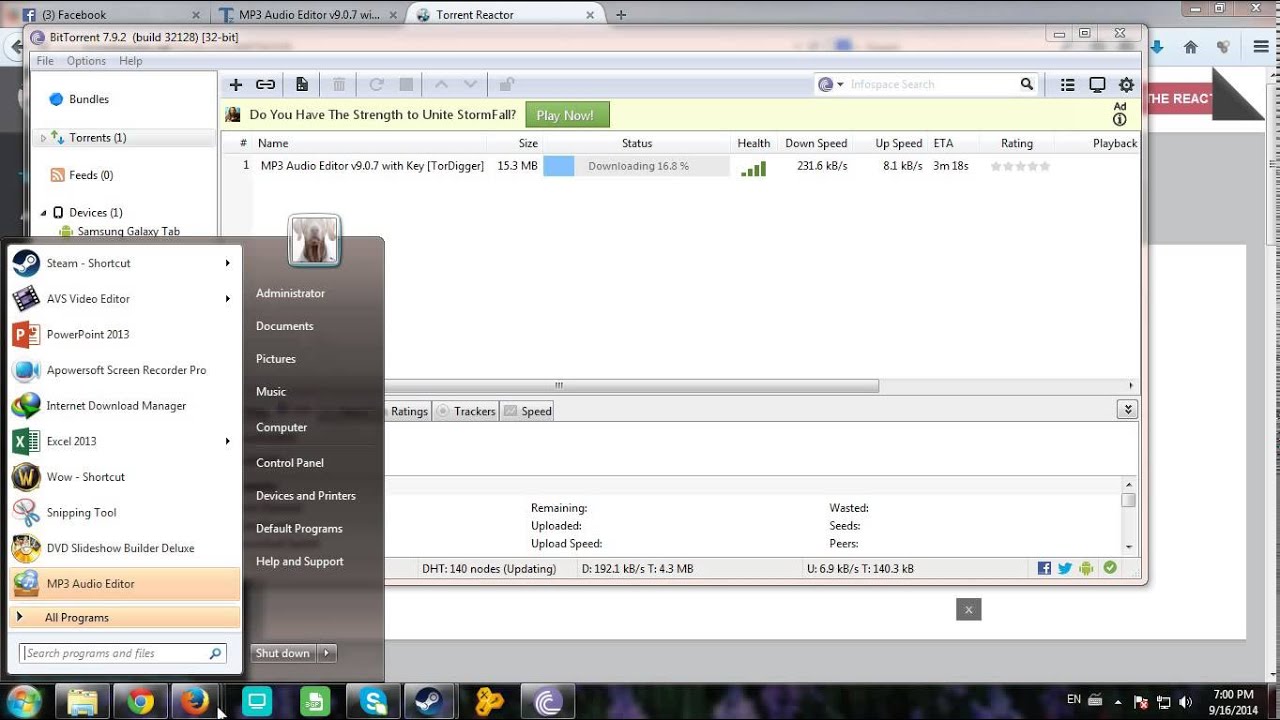Open search provider dropdown arrow
The image size is (1280, 720).
click(x=841, y=85)
